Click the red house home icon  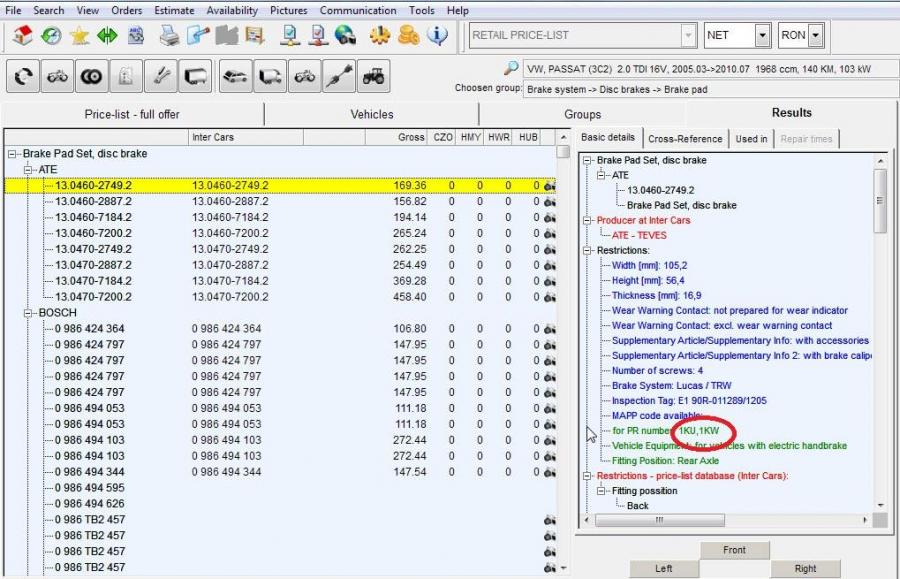coord(22,36)
